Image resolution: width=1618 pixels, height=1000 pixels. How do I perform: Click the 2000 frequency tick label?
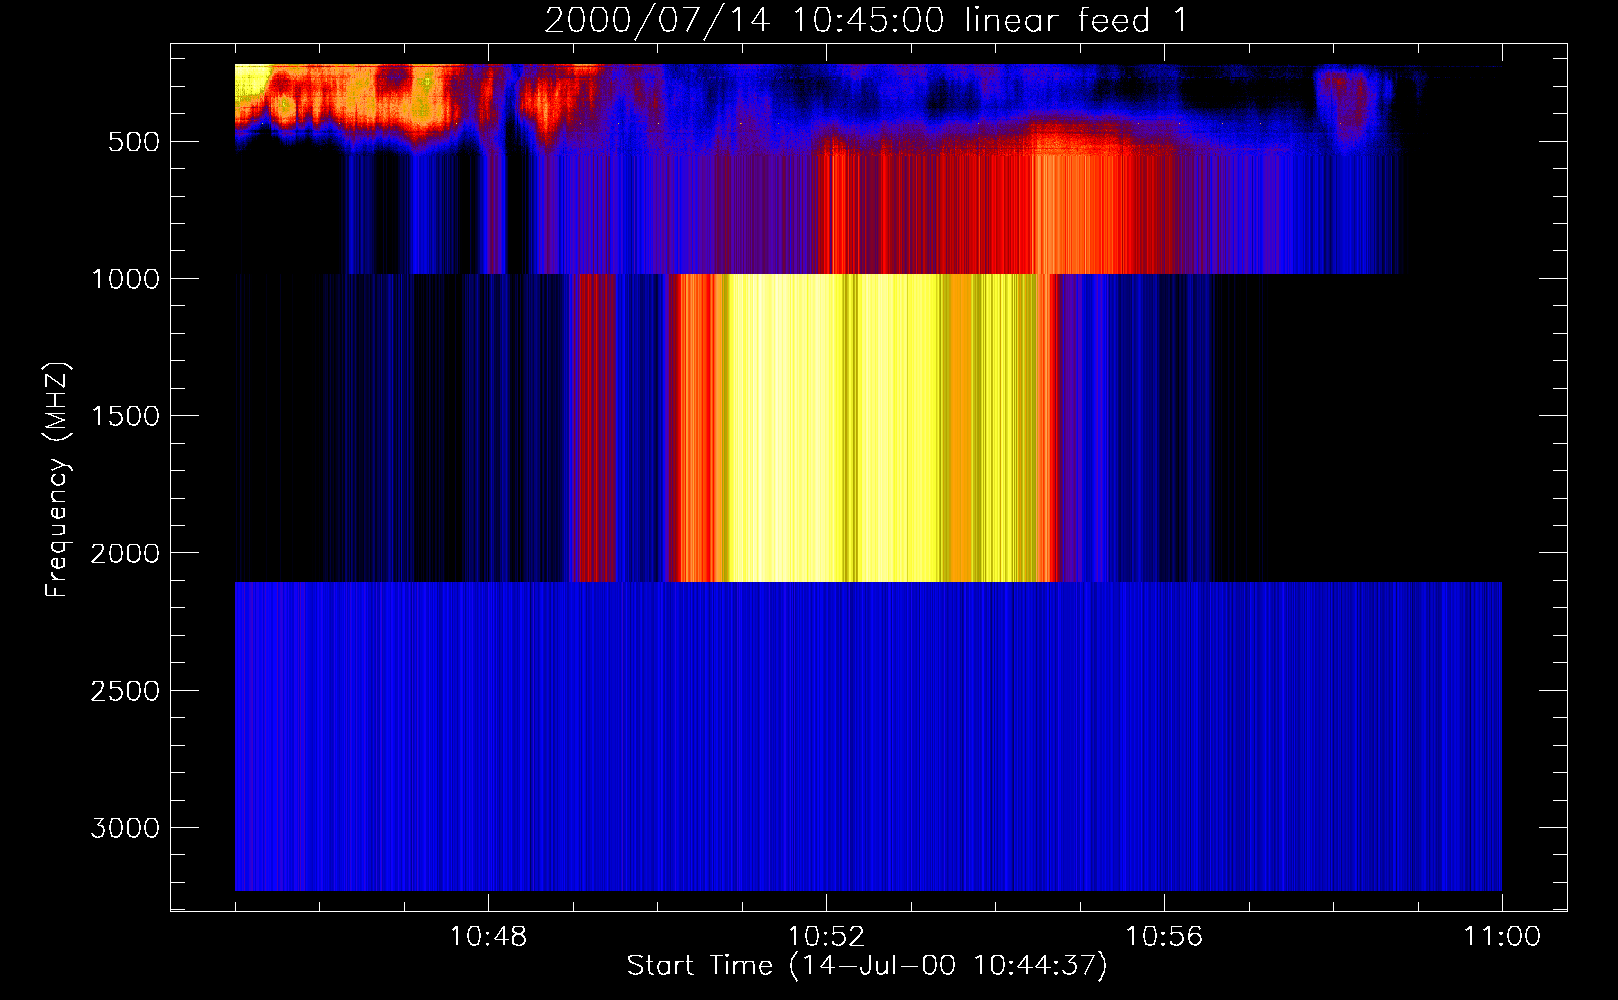coord(125,554)
